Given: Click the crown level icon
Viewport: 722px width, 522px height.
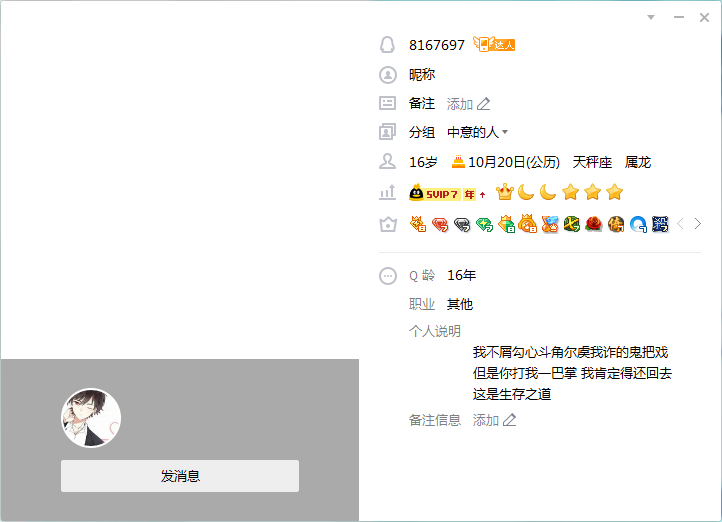Looking at the screenshot, I should pos(505,192).
